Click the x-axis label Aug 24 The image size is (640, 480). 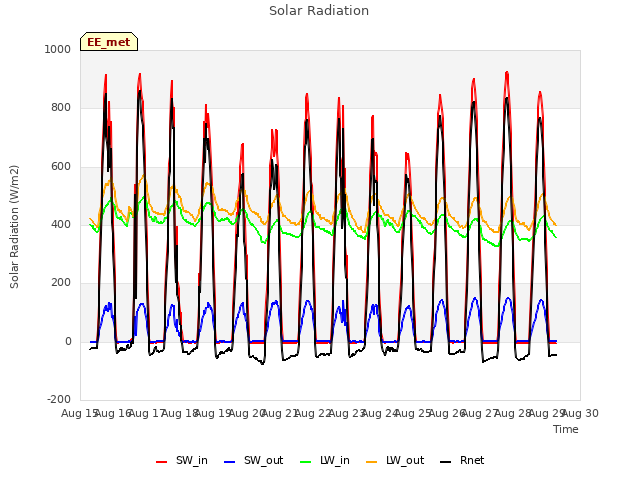380,413
